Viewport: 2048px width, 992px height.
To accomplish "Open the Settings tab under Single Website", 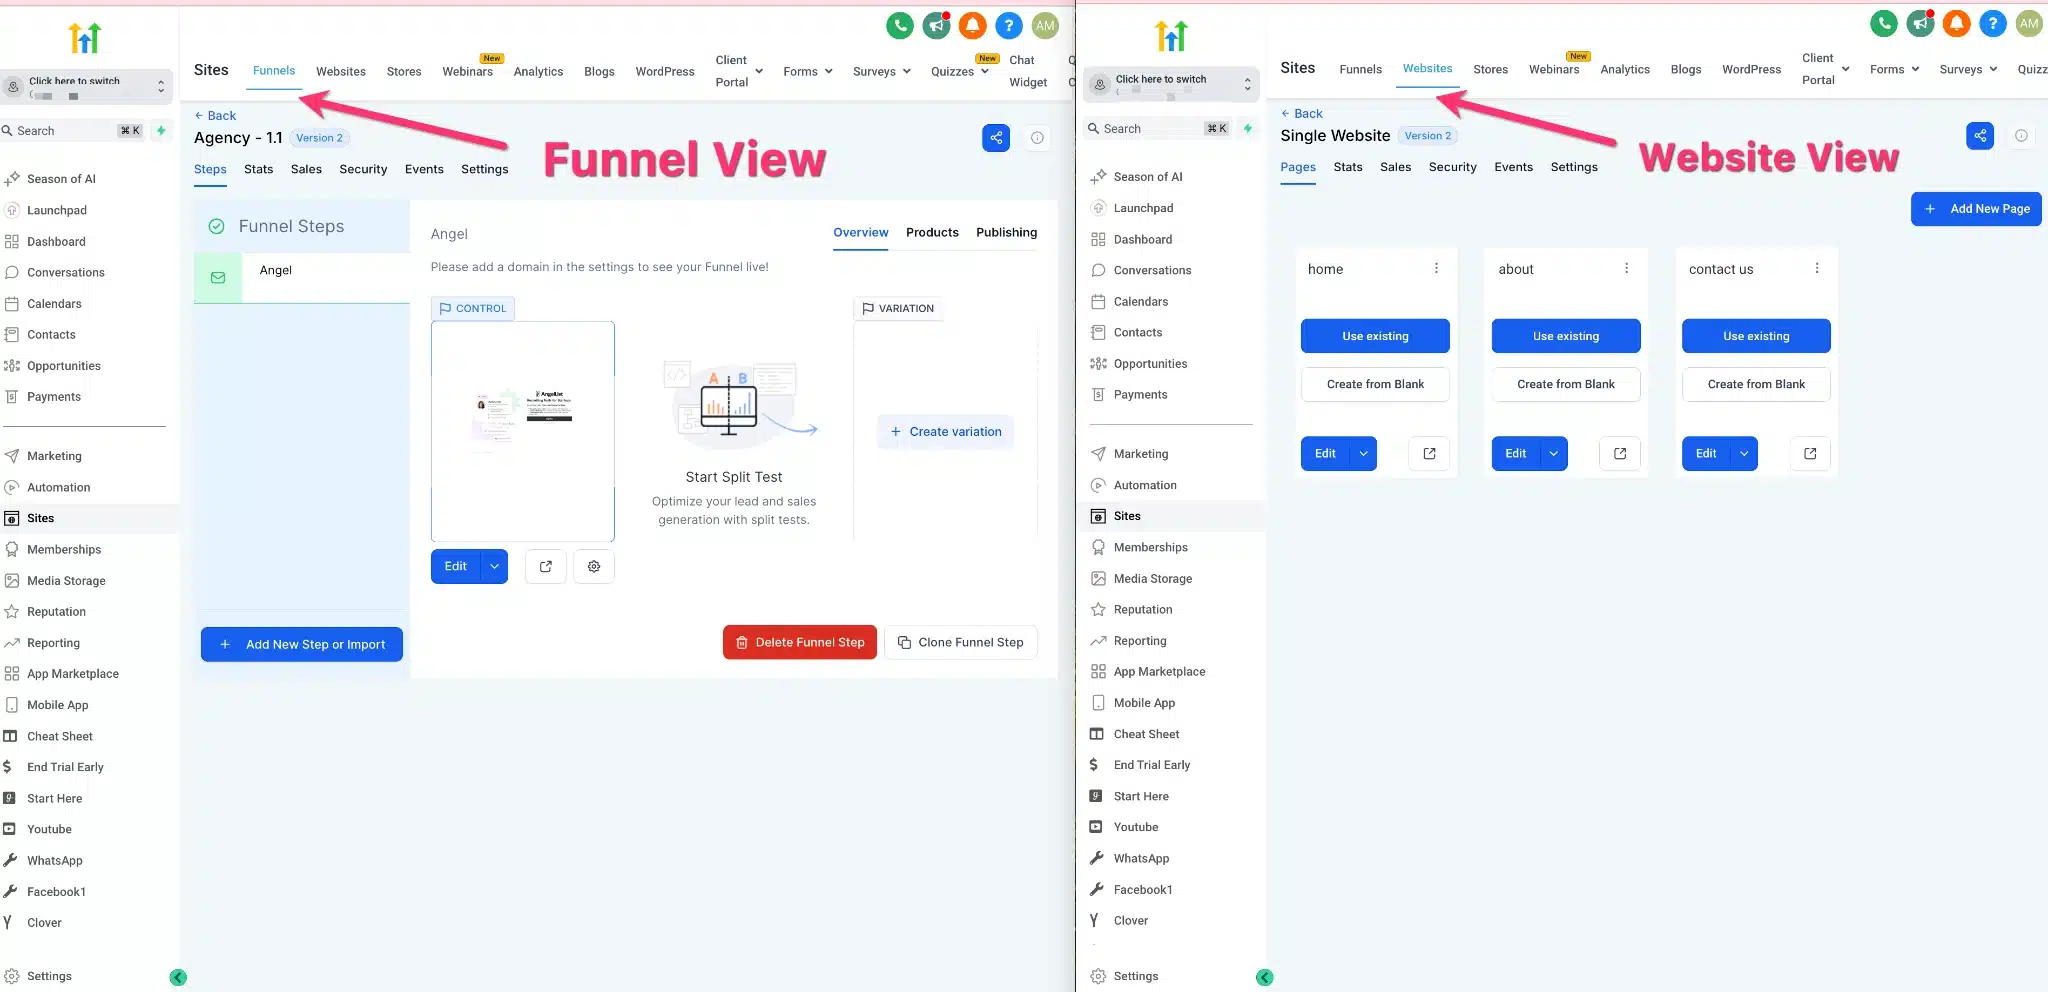I will (1574, 167).
